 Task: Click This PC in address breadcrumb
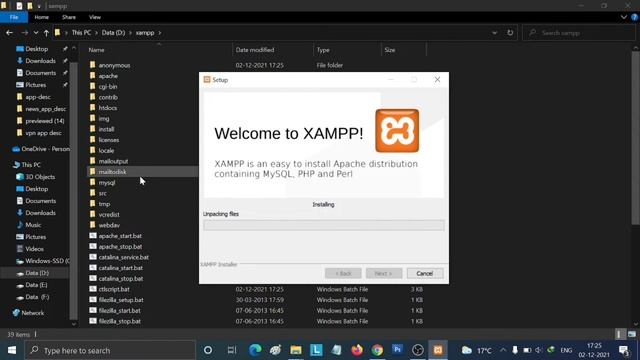pyautogui.click(x=81, y=33)
